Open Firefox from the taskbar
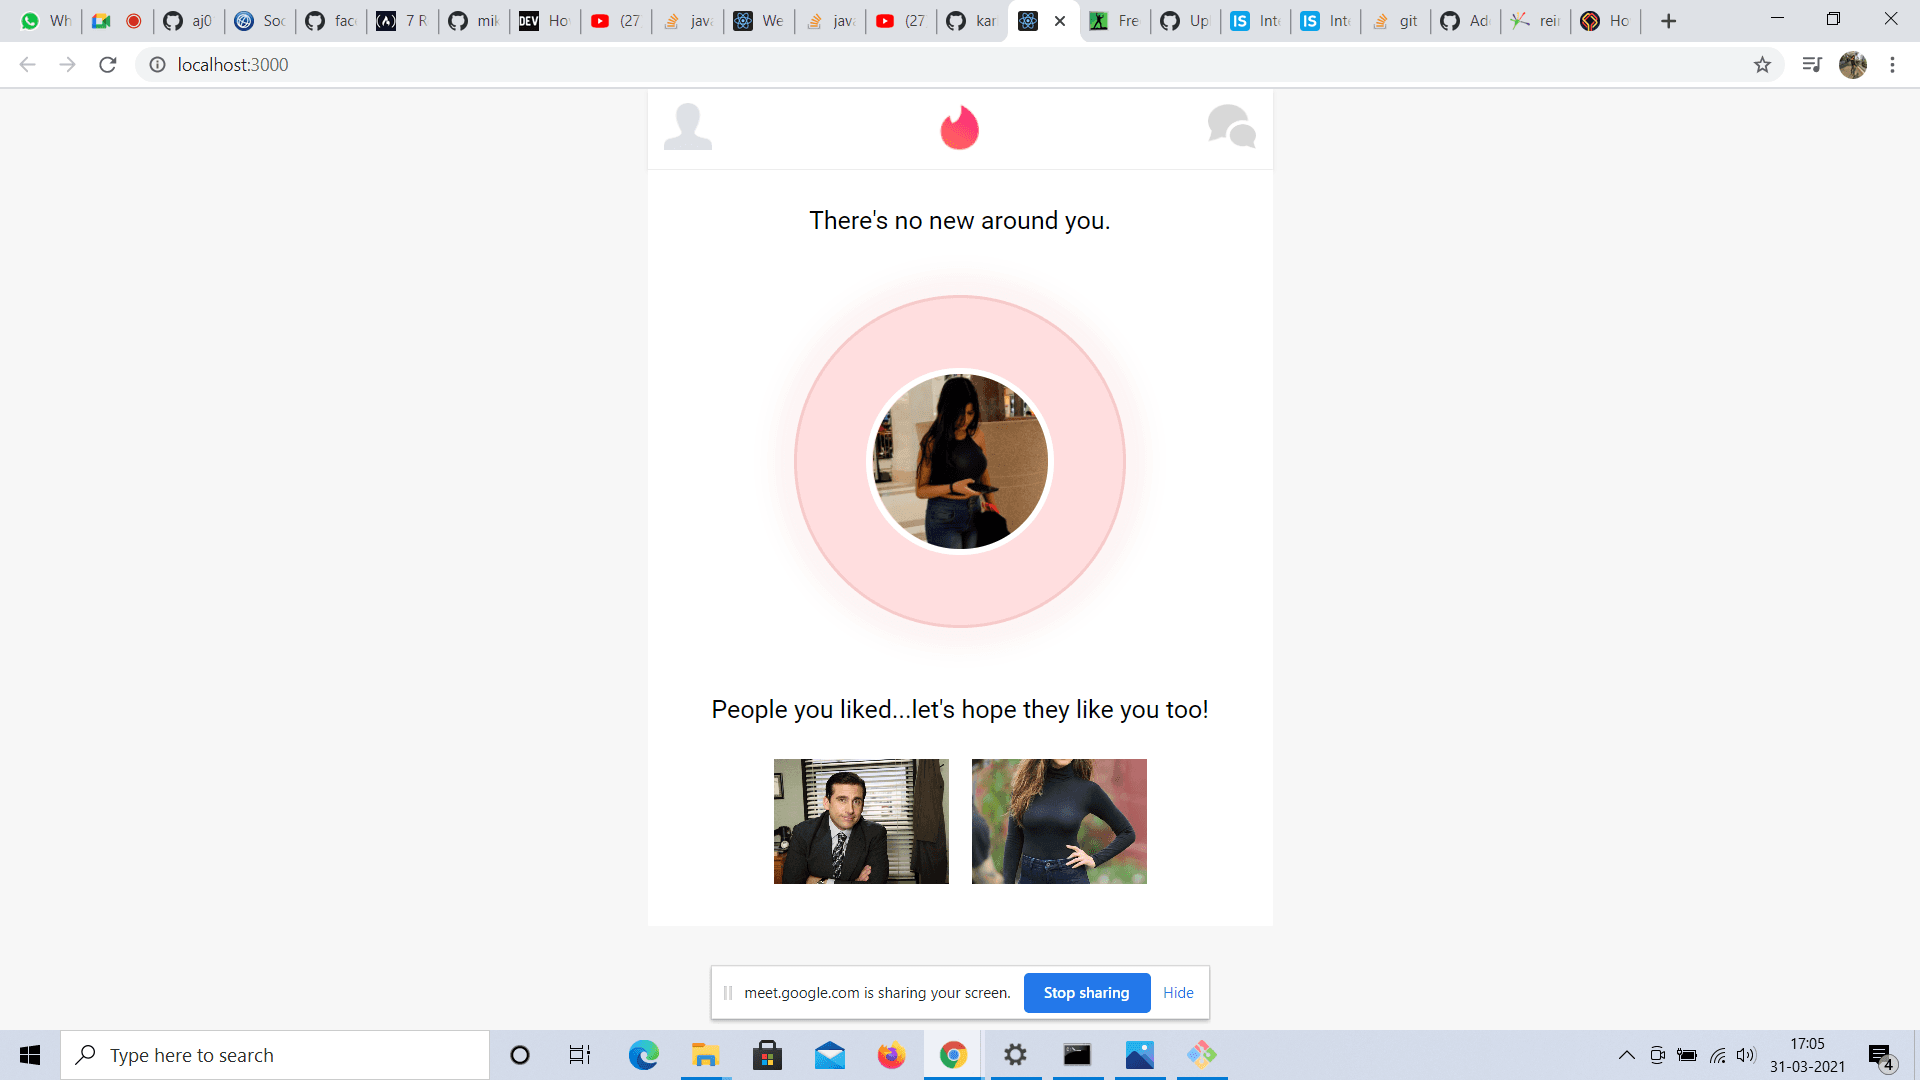Screen dimensions: 1920x1080 pyautogui.click(x=891, y=1055)
